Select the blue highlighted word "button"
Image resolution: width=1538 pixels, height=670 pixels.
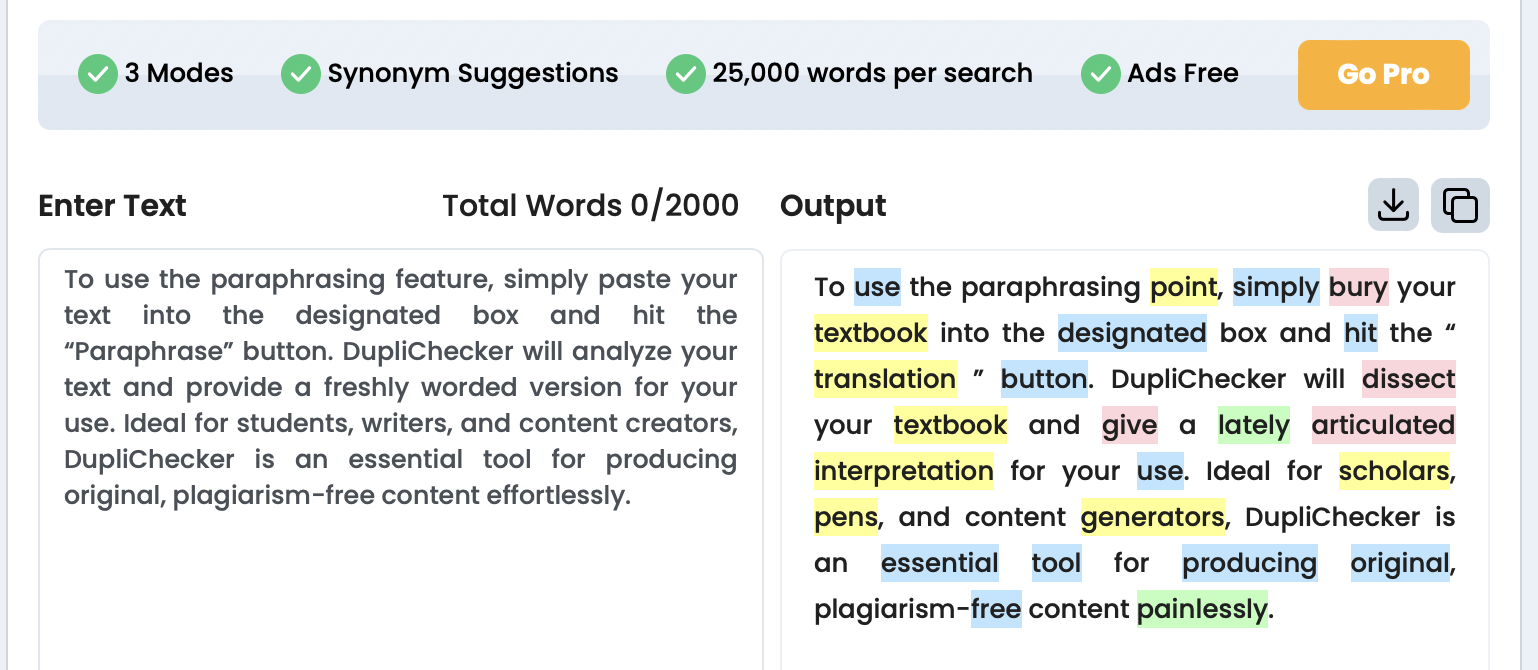coord(1044,379)
